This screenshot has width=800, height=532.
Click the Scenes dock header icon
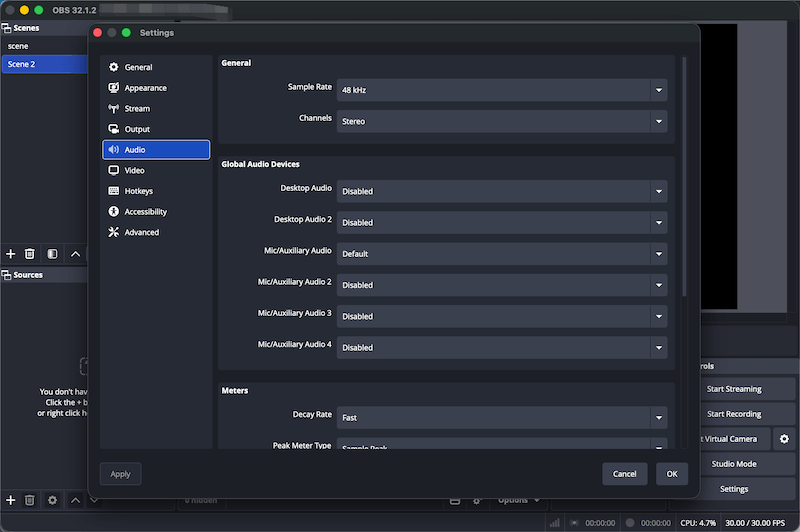coord(7,28)
